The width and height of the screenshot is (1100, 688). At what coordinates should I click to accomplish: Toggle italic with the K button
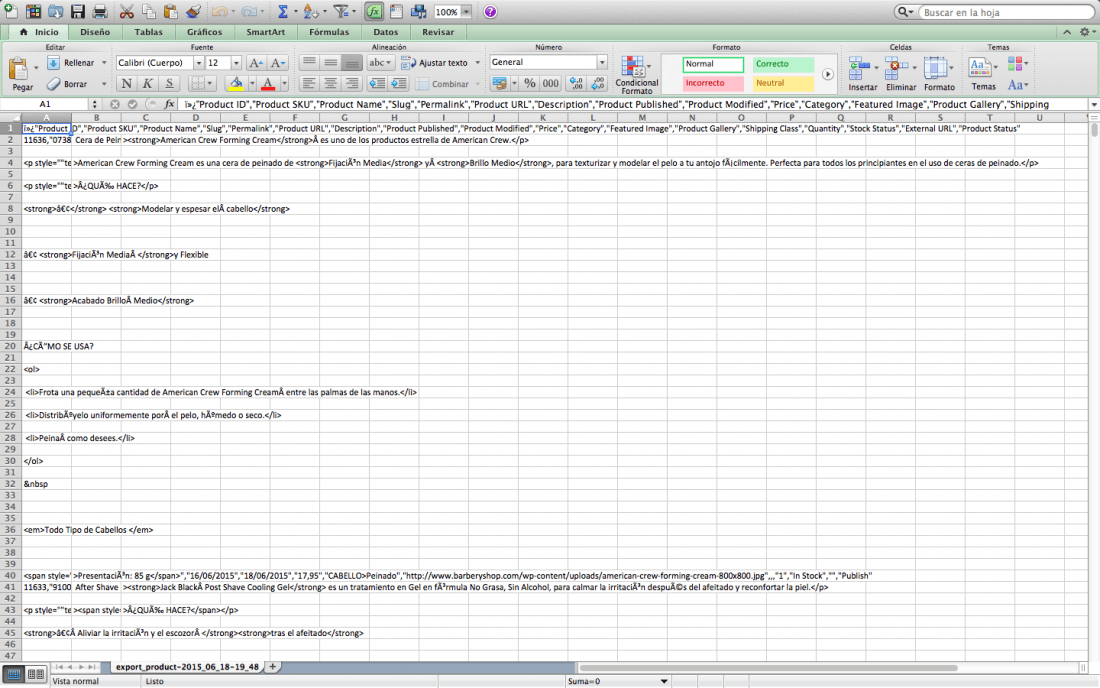pyautogui.click(x=147, y=84)
